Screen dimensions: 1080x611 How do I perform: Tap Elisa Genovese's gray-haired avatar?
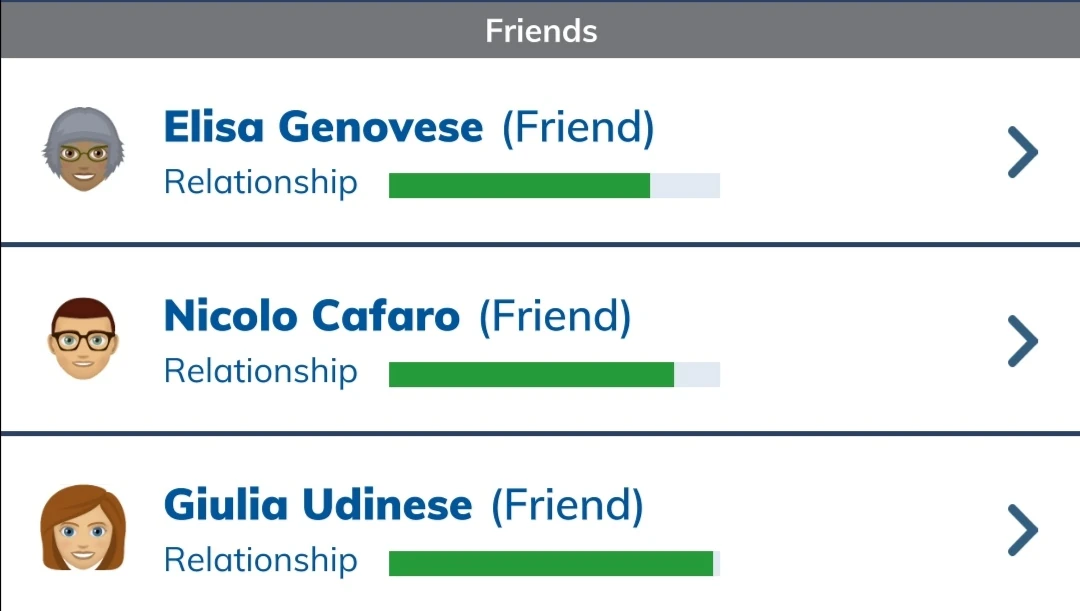pyautogui.click(x=84, y=150)
